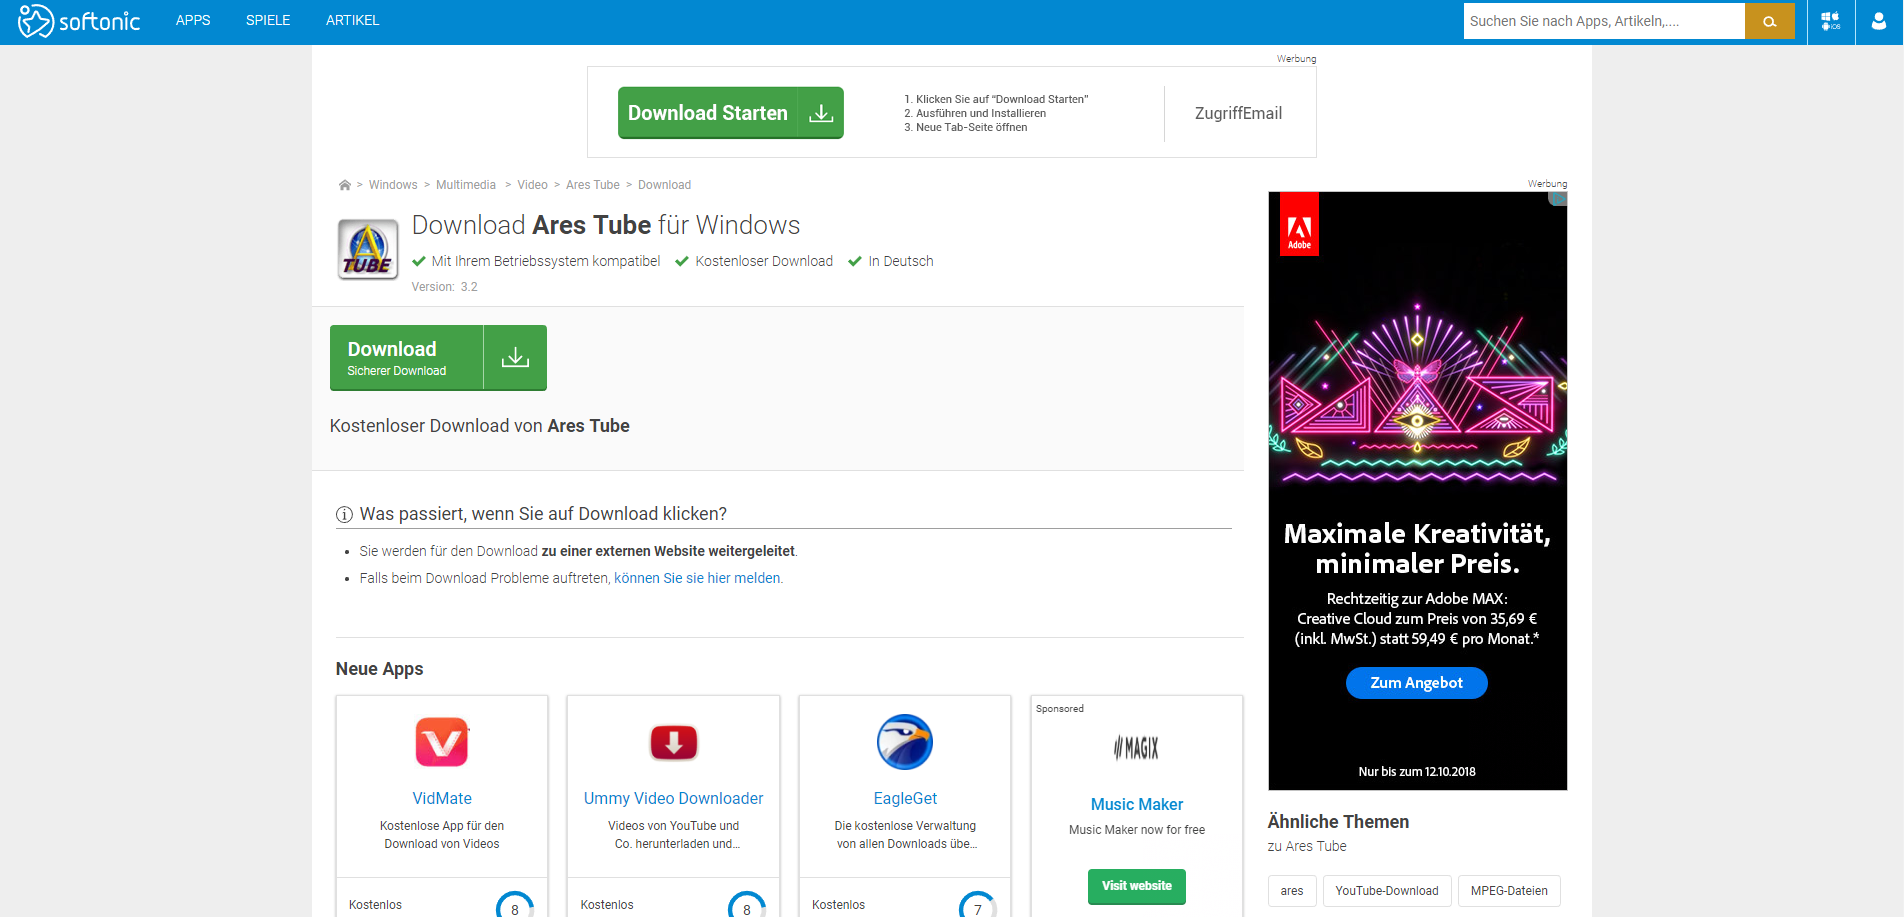
Task: Focus the app search input field
Action: 1603,21
